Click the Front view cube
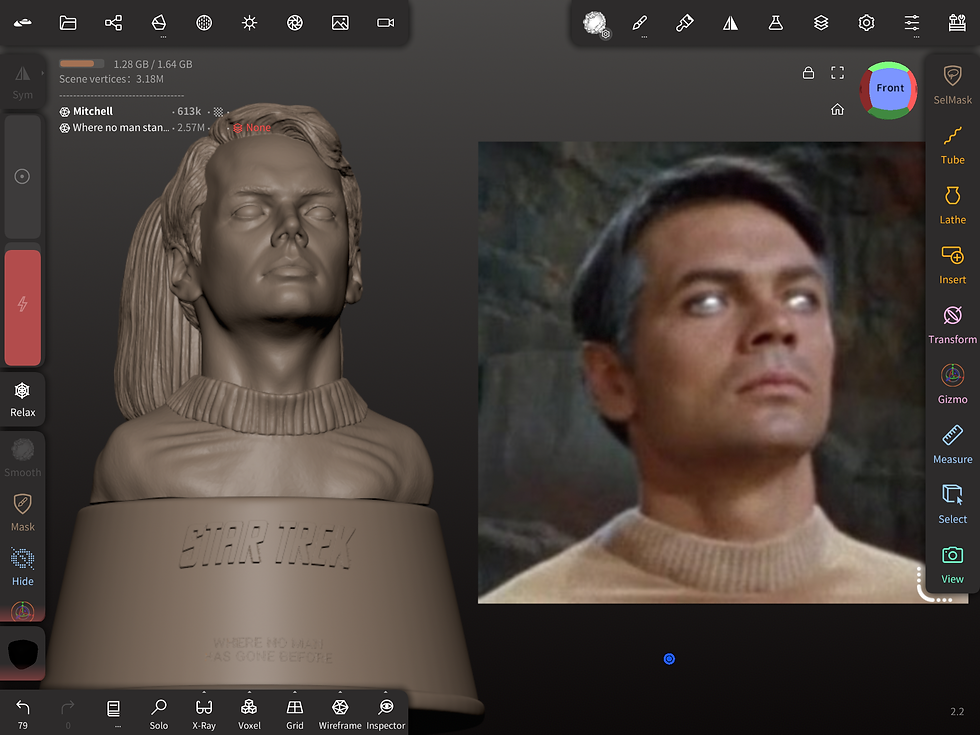The image size is (980, 735). [x=889, y=90]
